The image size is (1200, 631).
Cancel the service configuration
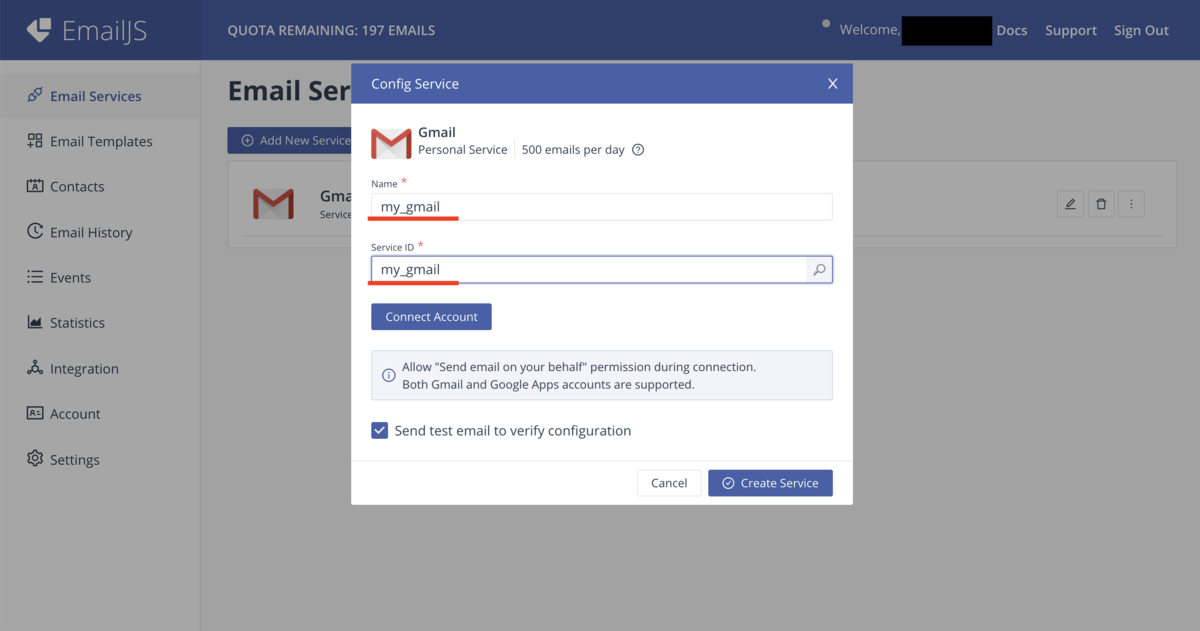point(669,483)
